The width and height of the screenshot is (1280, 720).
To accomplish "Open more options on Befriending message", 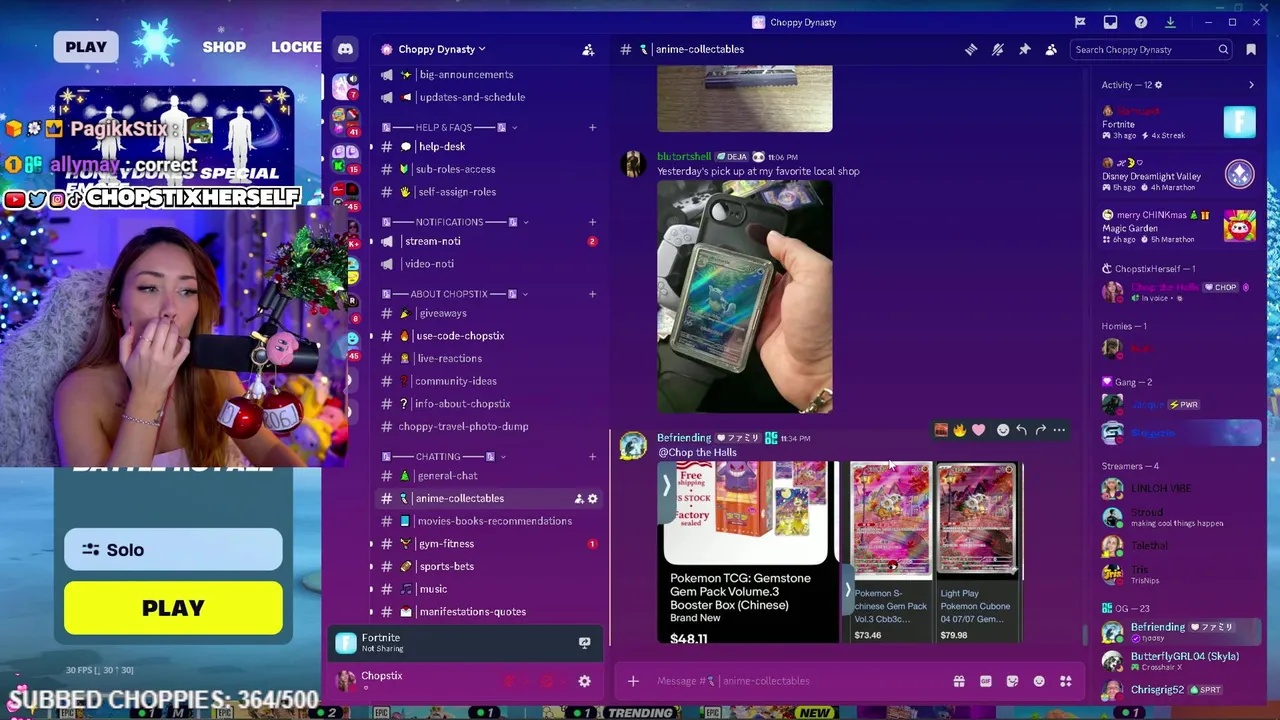I will 1059,430.
